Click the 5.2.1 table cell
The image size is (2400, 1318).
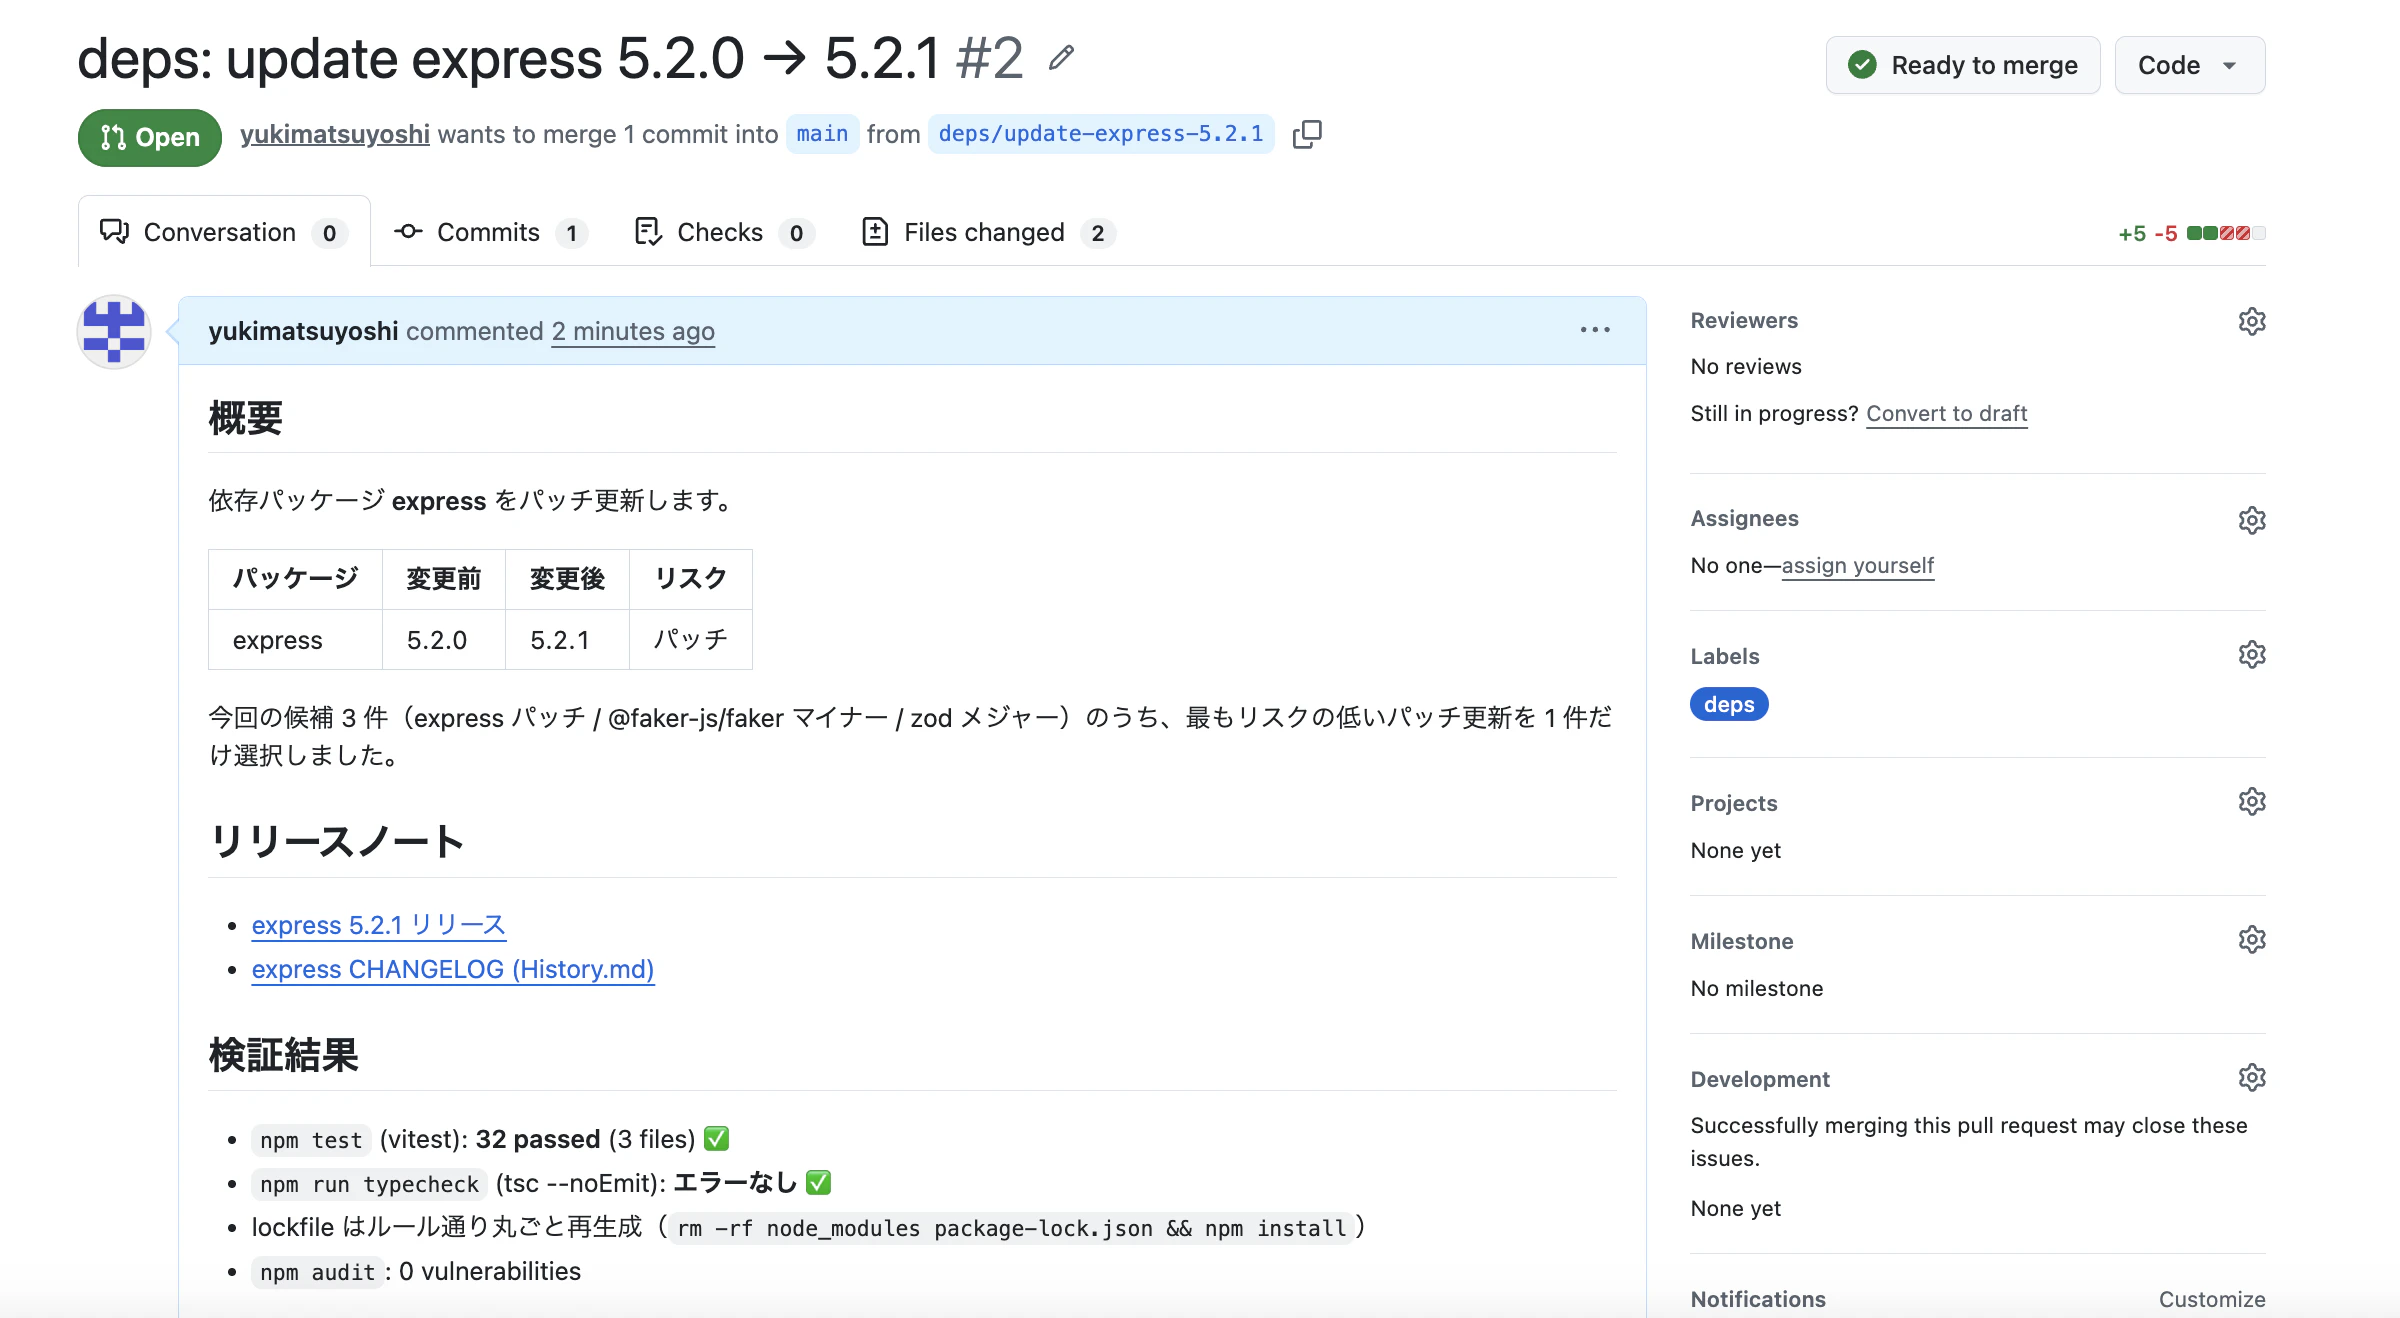(x=567, y=640)
